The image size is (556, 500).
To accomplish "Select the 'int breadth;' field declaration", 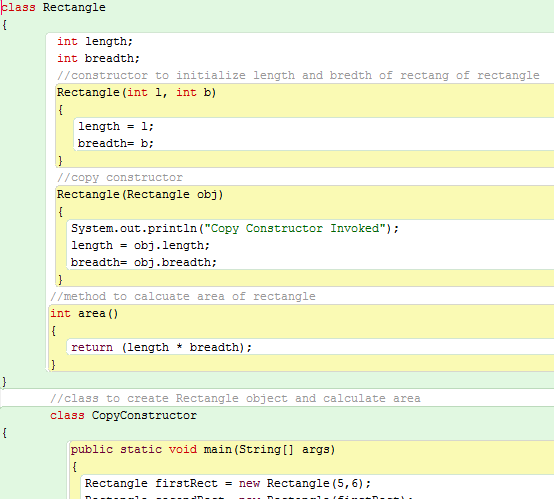I will [99, 58].
